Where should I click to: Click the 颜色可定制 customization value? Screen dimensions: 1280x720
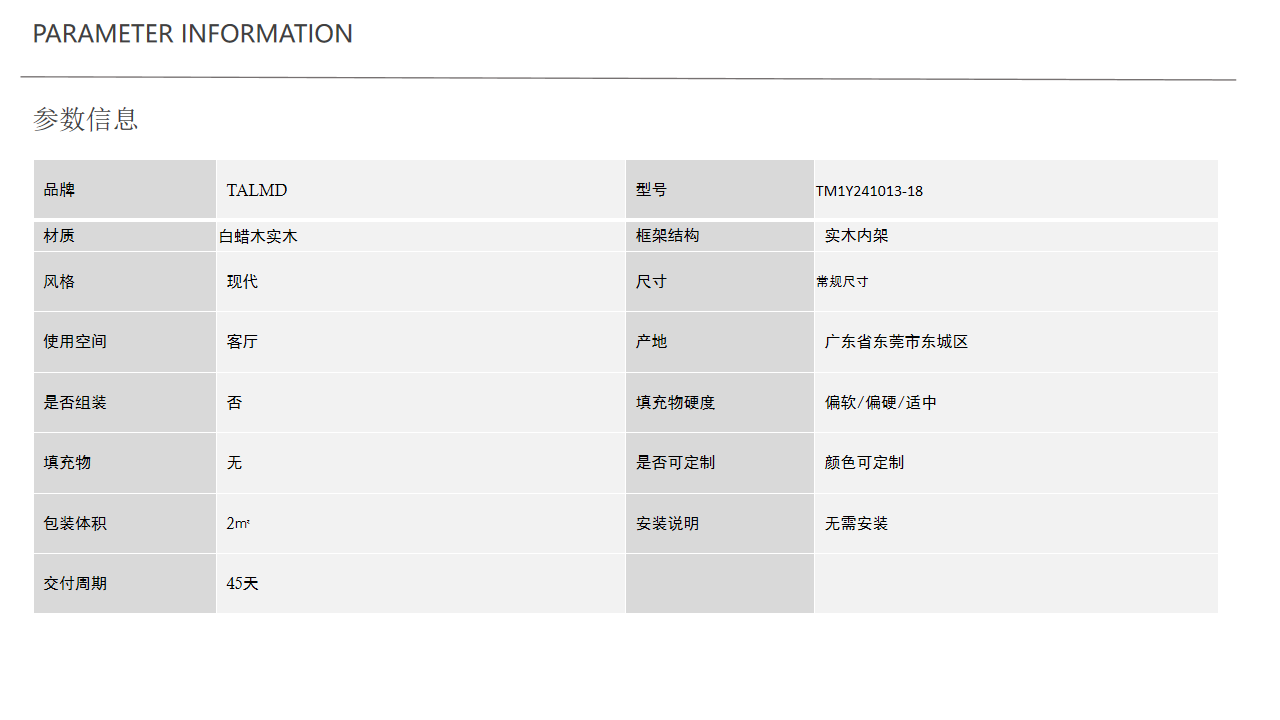(864, 463)
